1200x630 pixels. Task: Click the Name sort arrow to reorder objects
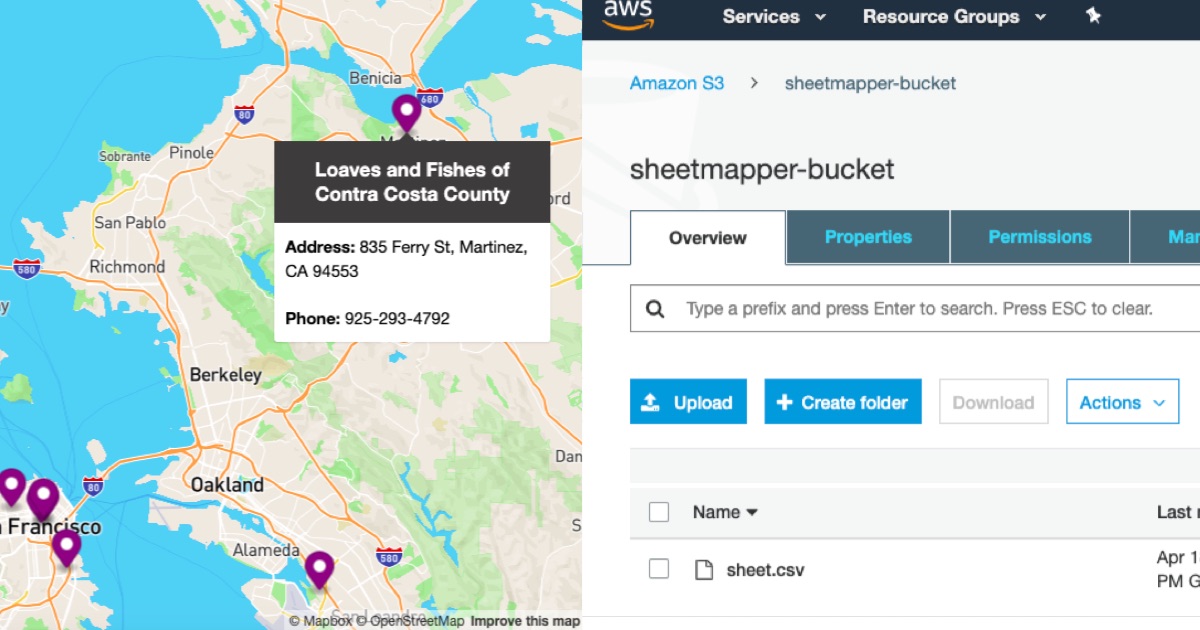[751, 512]
